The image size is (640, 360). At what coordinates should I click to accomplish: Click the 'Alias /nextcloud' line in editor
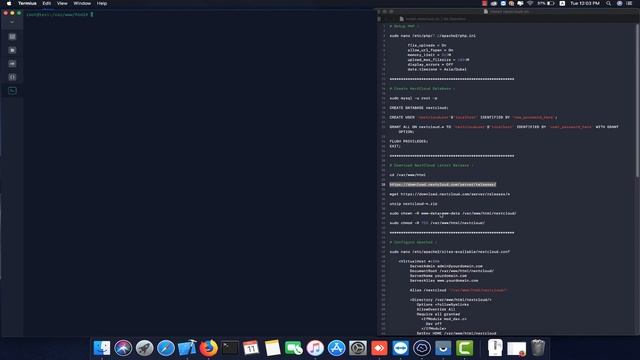coord(458,290)
